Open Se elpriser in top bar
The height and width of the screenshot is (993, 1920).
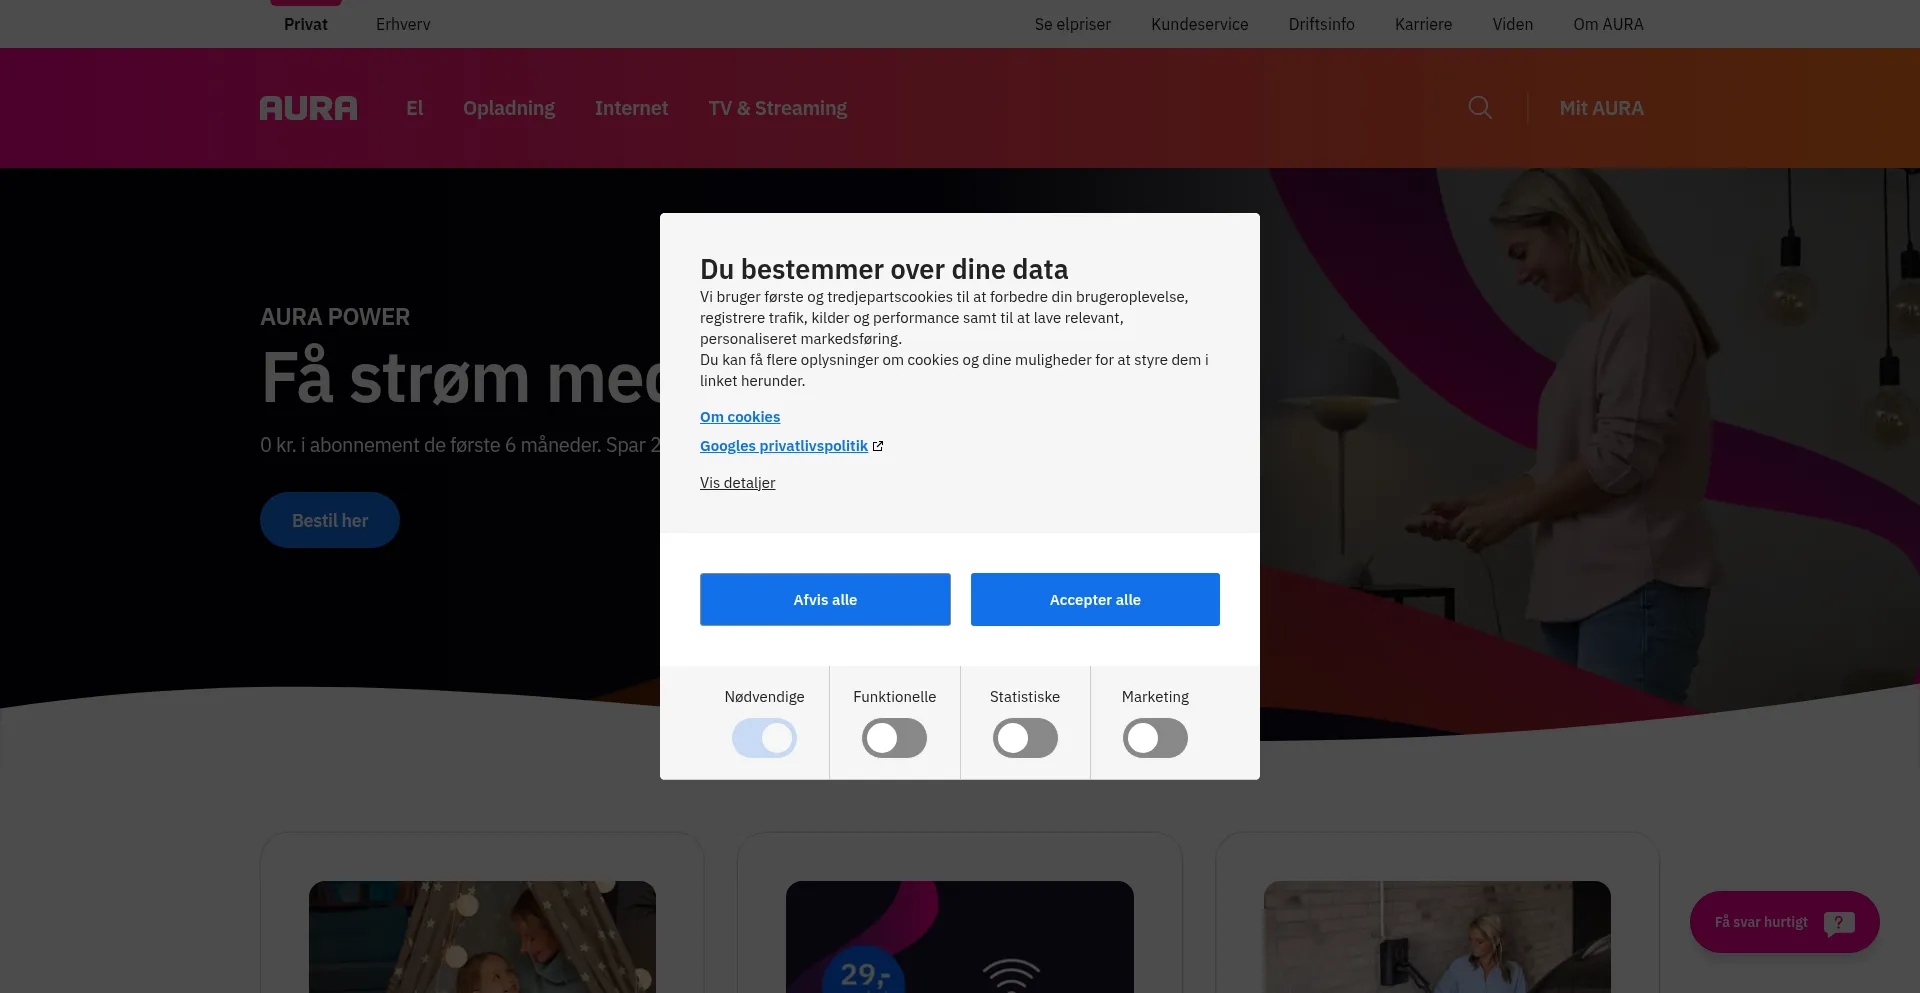(1072, 24)
